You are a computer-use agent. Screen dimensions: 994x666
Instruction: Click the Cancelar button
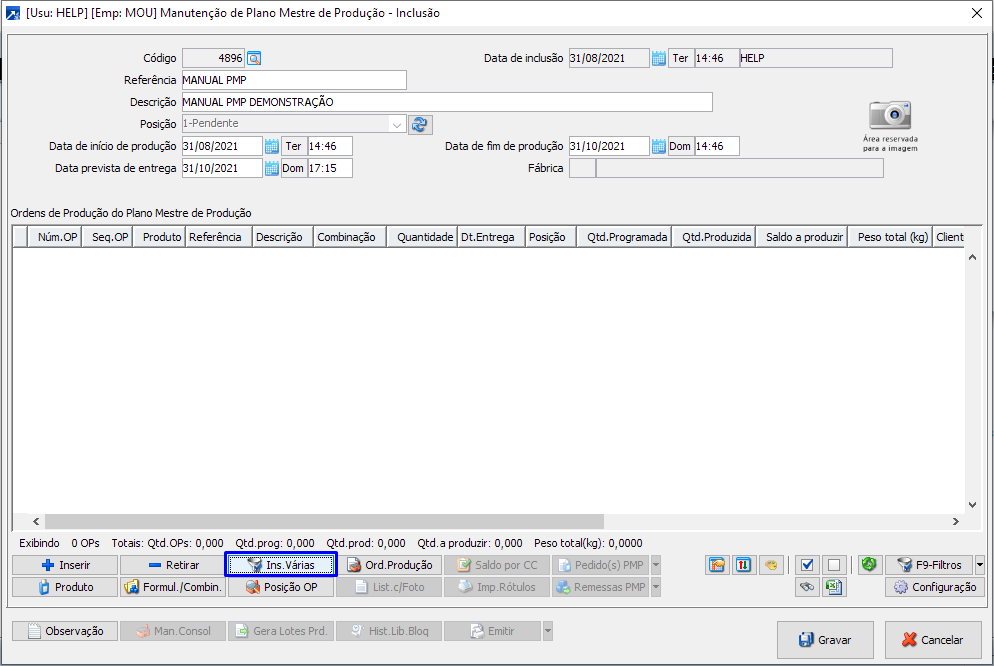coord(933,639)
